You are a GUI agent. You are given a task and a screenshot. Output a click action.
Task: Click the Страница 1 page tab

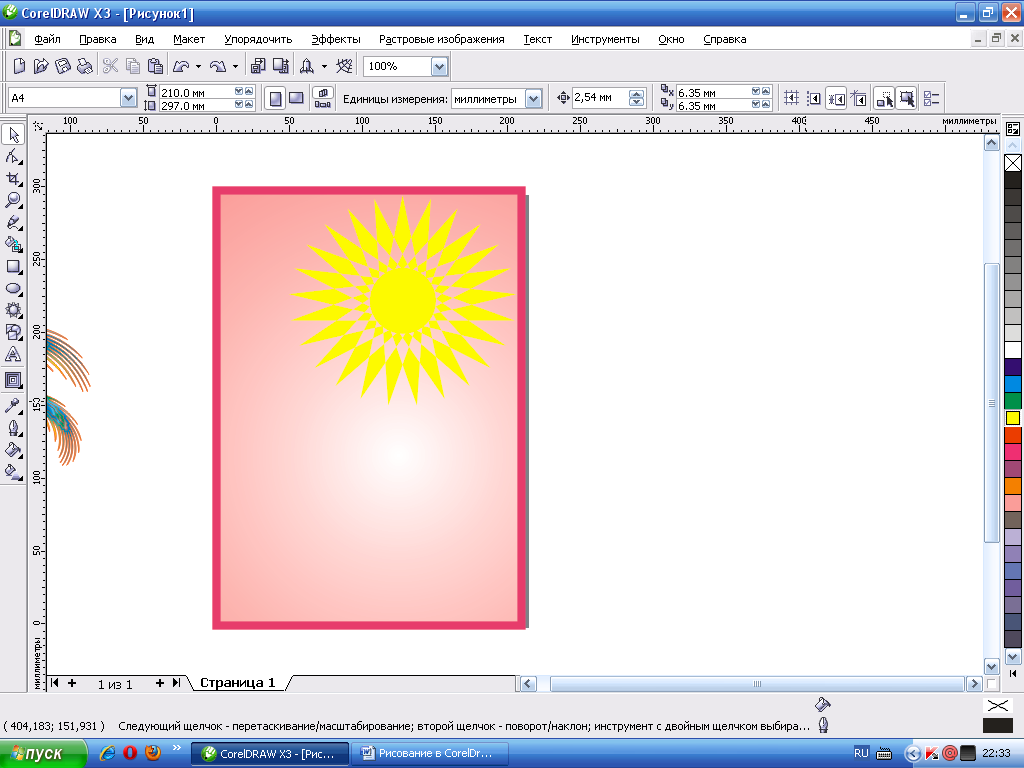(x=237, y=683)
